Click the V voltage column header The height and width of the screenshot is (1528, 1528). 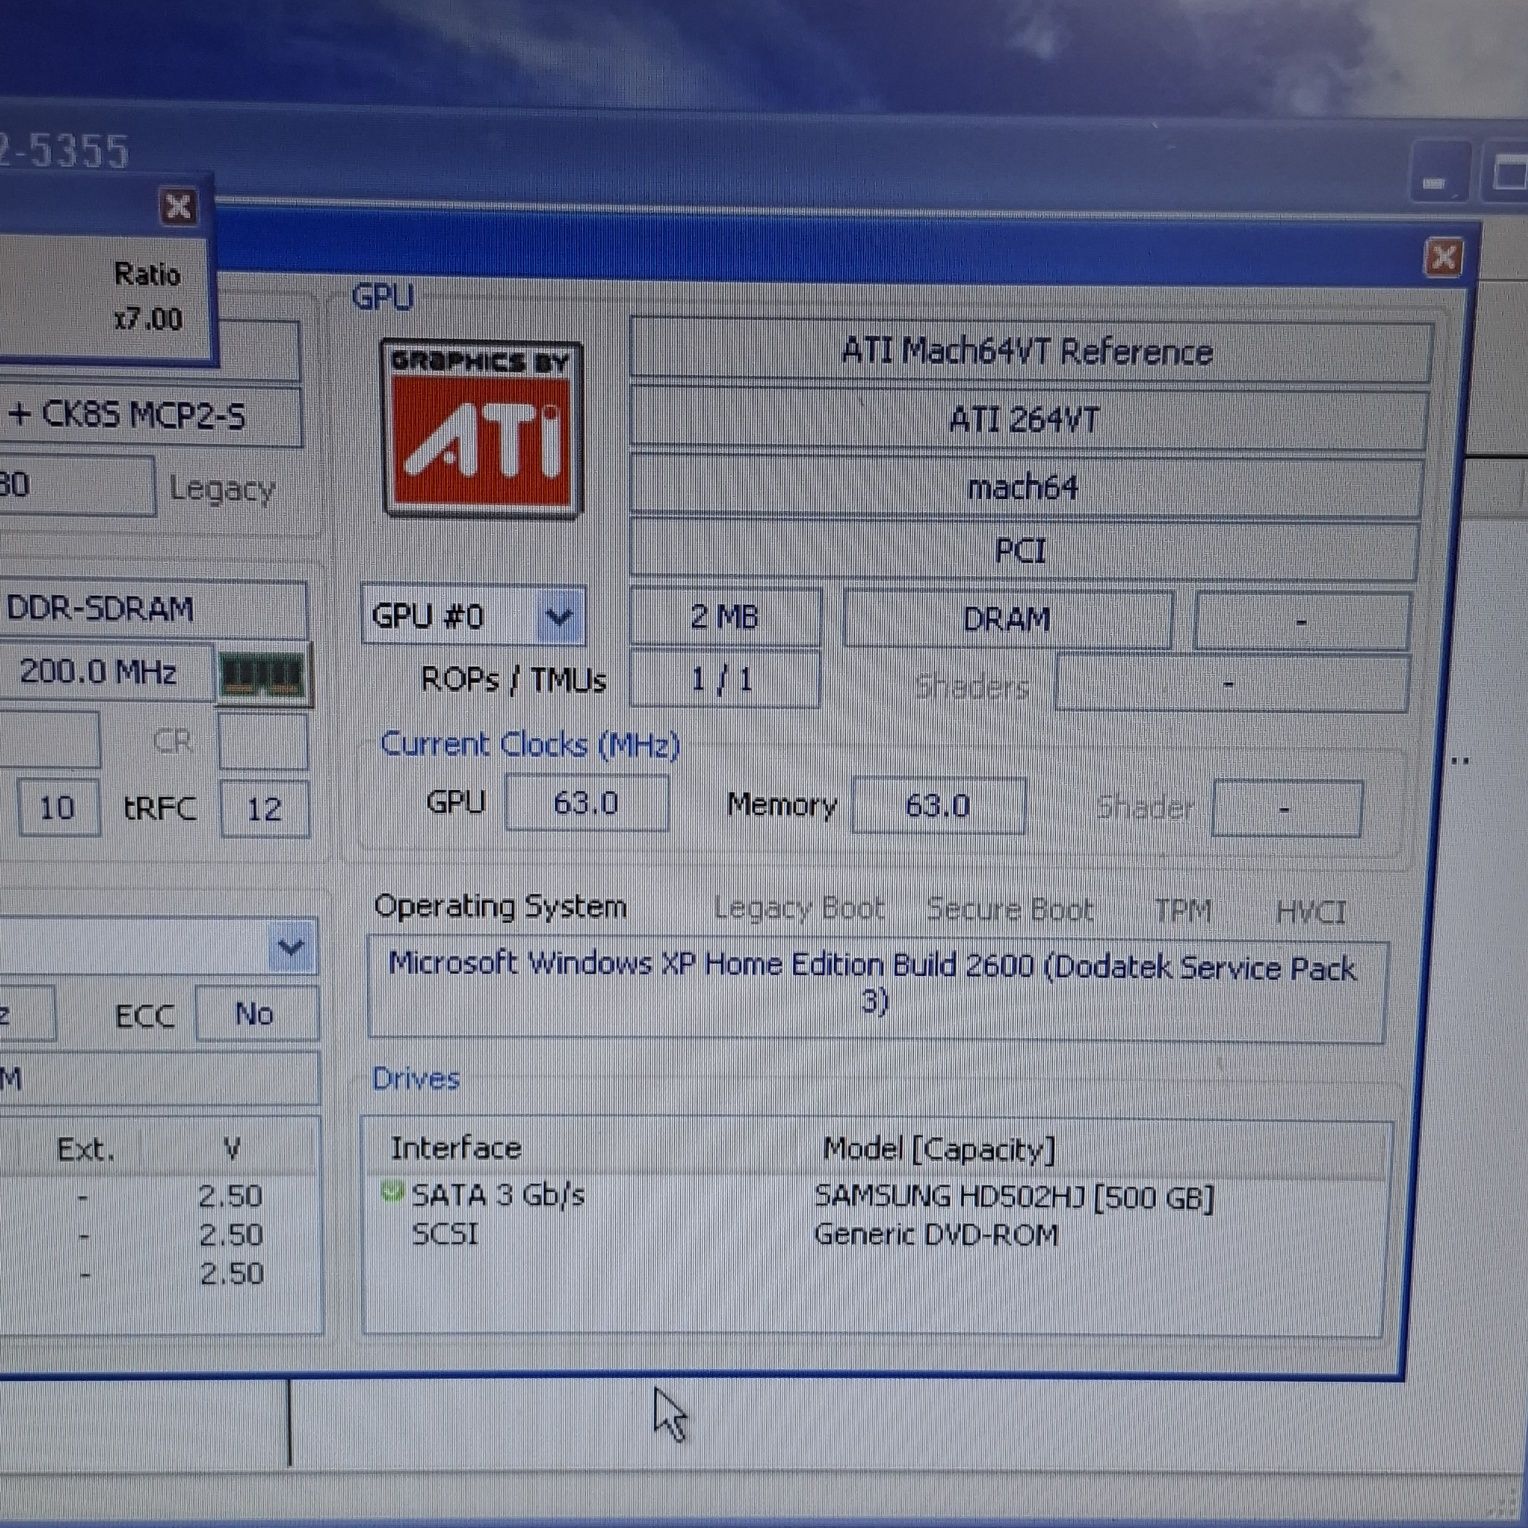tap(232, 1148)
